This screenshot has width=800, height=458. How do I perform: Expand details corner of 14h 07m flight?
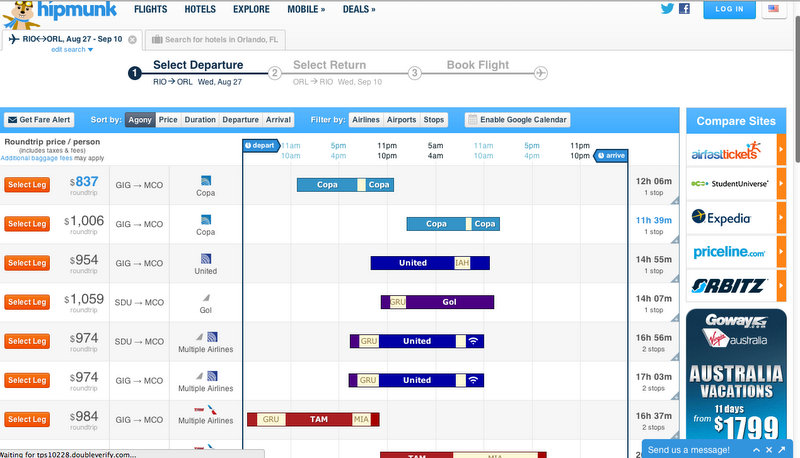674,318
